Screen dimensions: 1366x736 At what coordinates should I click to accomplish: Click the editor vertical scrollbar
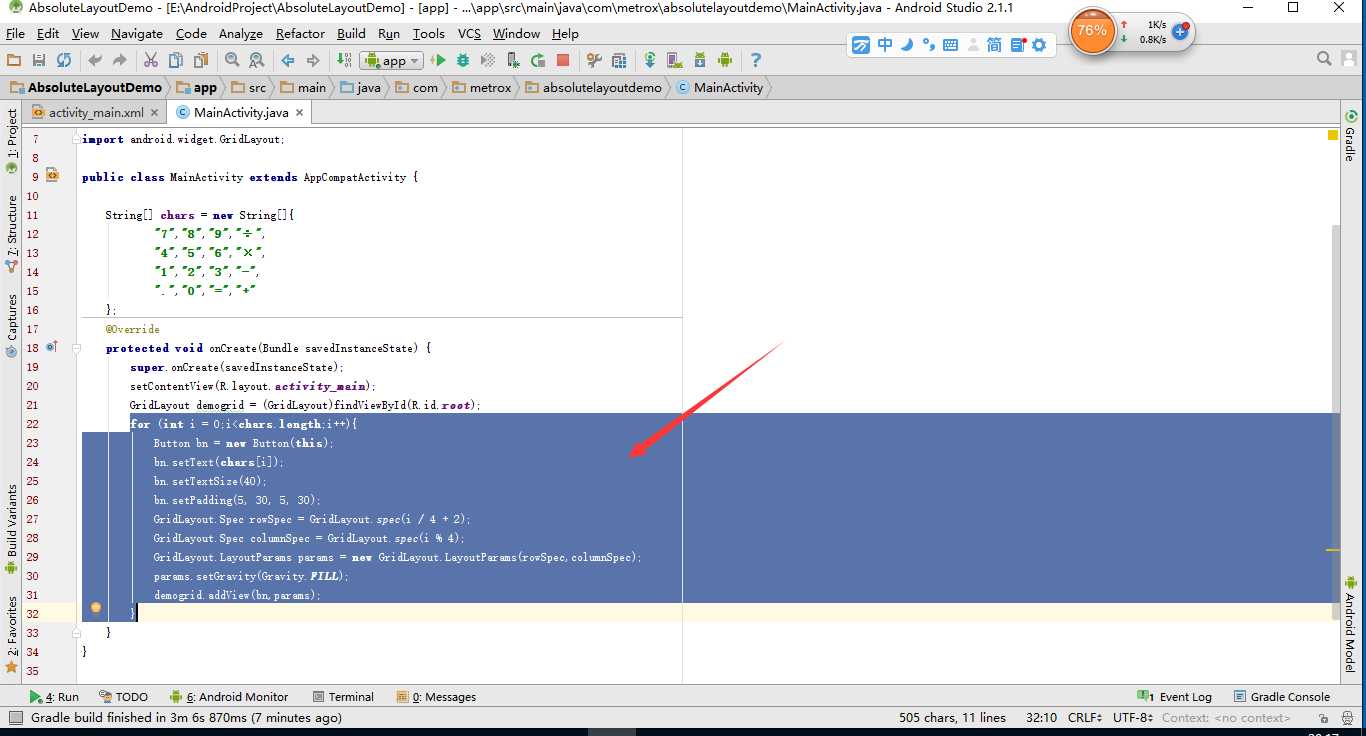point(1335,420)
